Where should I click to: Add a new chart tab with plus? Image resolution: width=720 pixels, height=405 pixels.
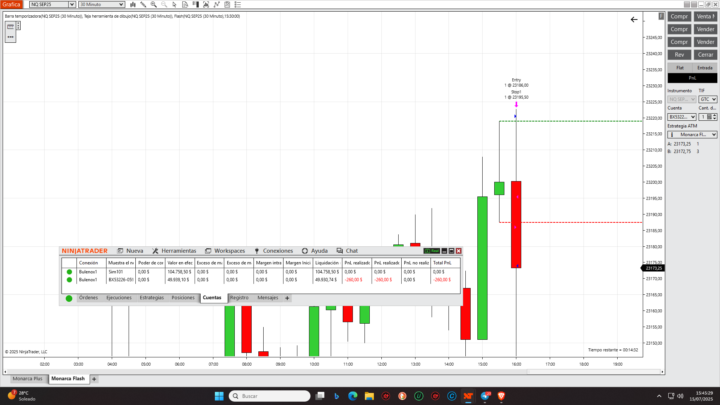tap(94, 379)
